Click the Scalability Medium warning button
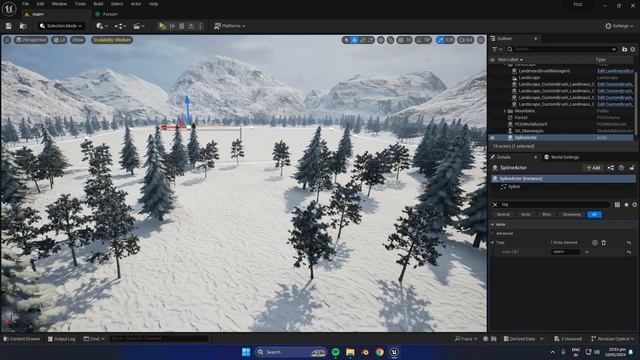 (112, 40)
